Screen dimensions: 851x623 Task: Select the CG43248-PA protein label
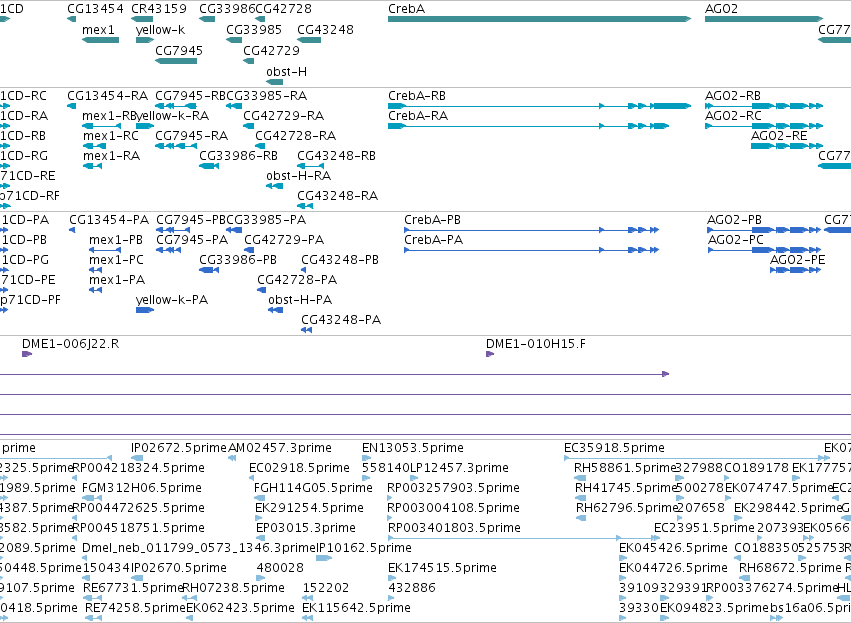coord(341,320)
